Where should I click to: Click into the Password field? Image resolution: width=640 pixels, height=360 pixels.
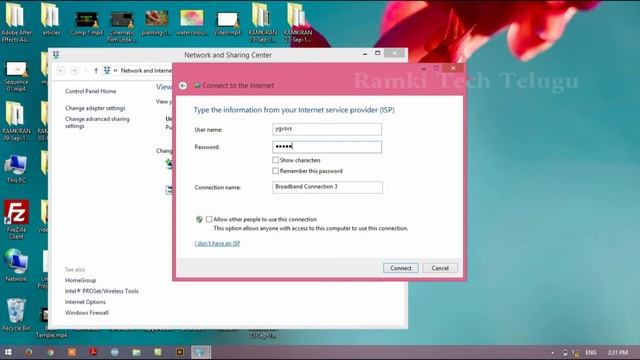(327, 147)
